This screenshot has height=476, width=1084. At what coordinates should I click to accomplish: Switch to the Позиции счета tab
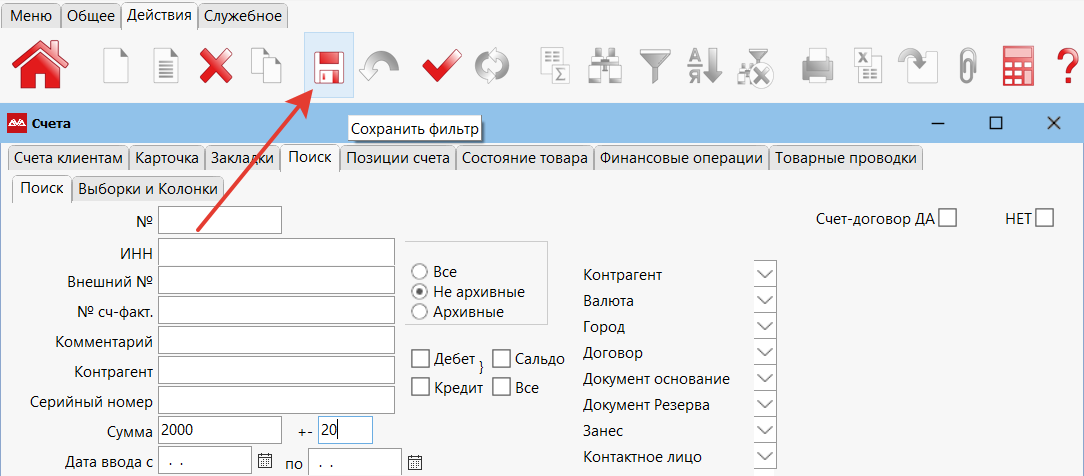(x=399, y=158)
